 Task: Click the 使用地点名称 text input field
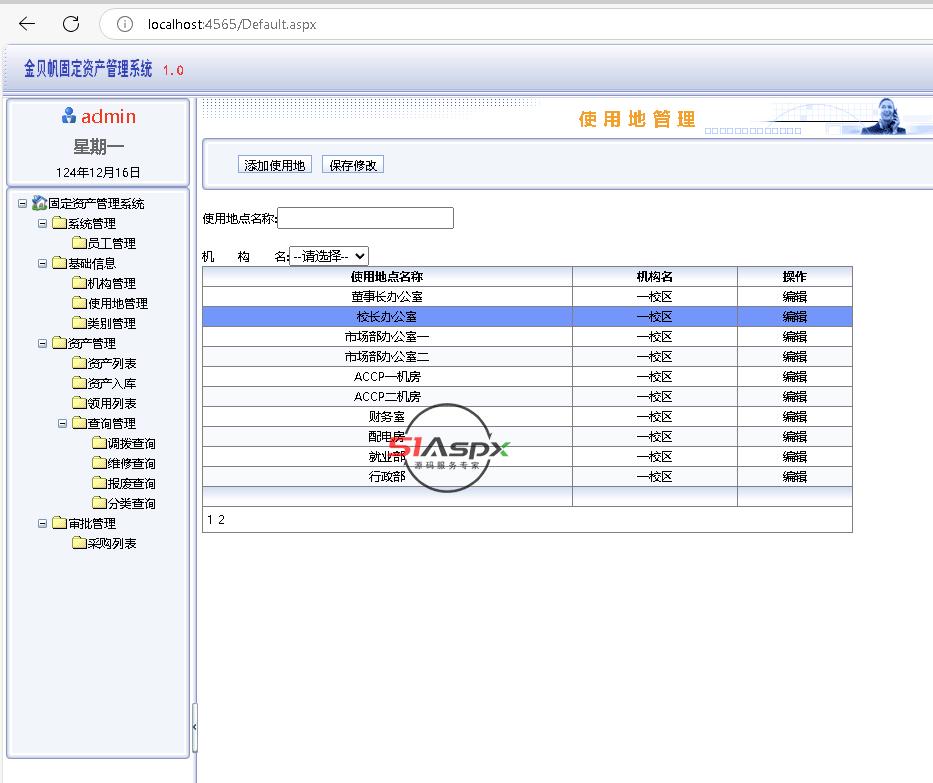365,218
